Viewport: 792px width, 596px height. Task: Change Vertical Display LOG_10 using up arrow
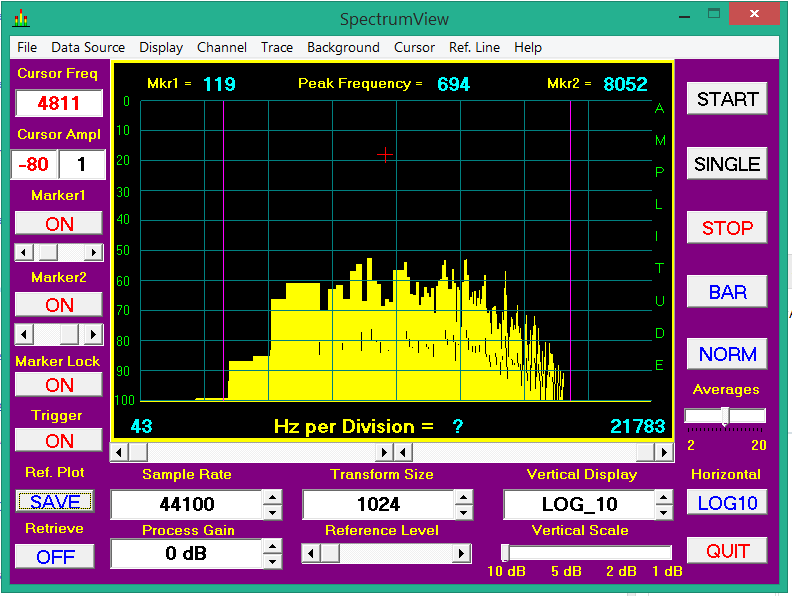[663, 497]
